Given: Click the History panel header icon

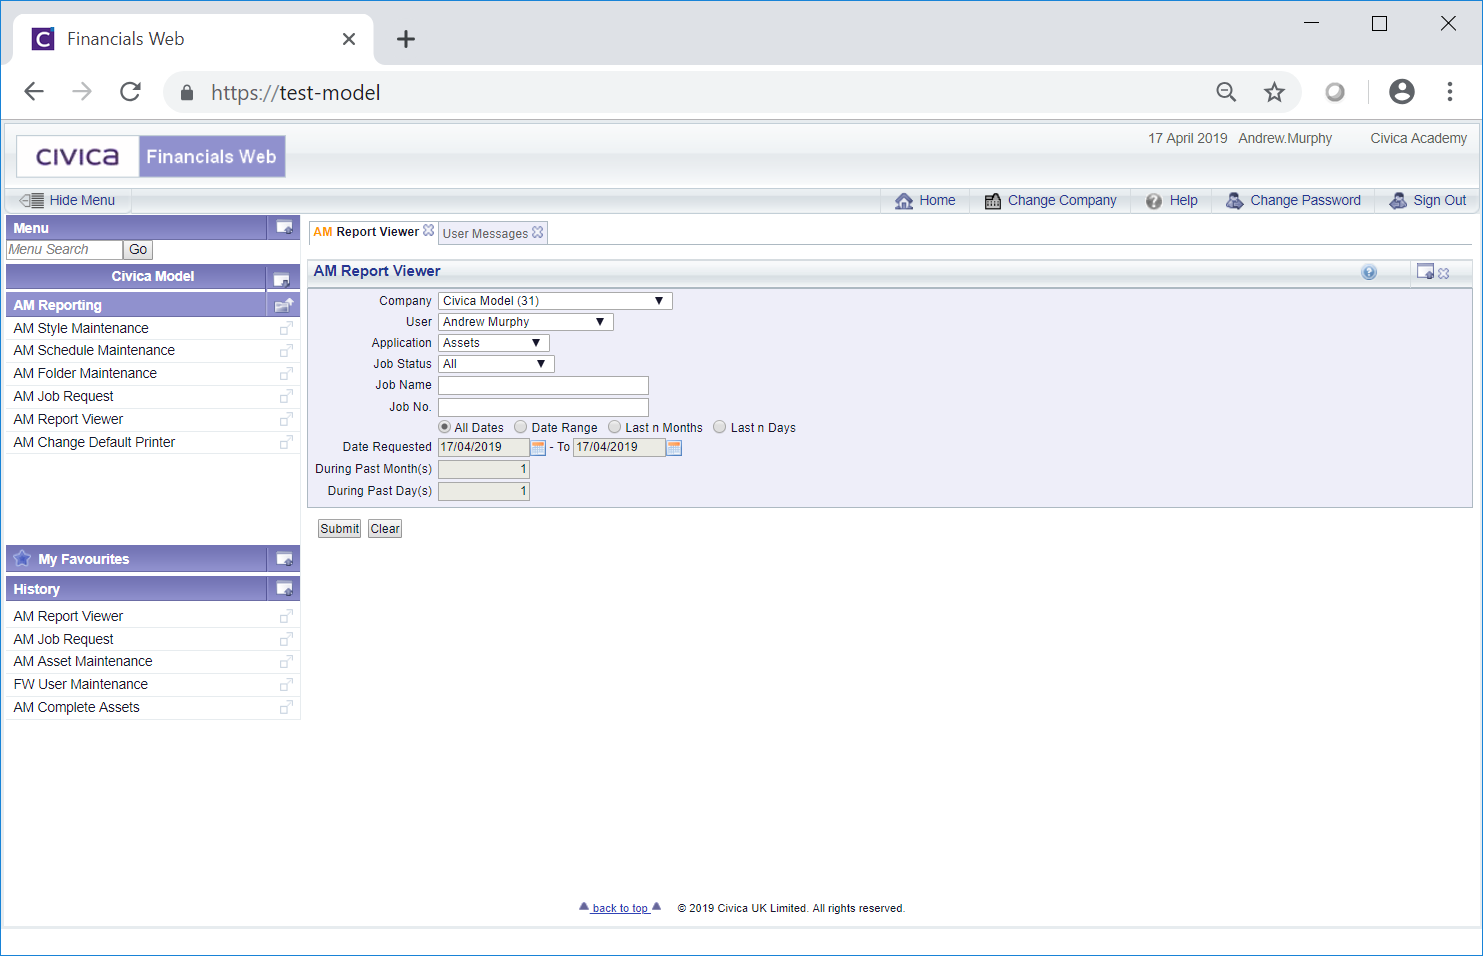Looking at the screenshot, I should click(x=284, y=589).
